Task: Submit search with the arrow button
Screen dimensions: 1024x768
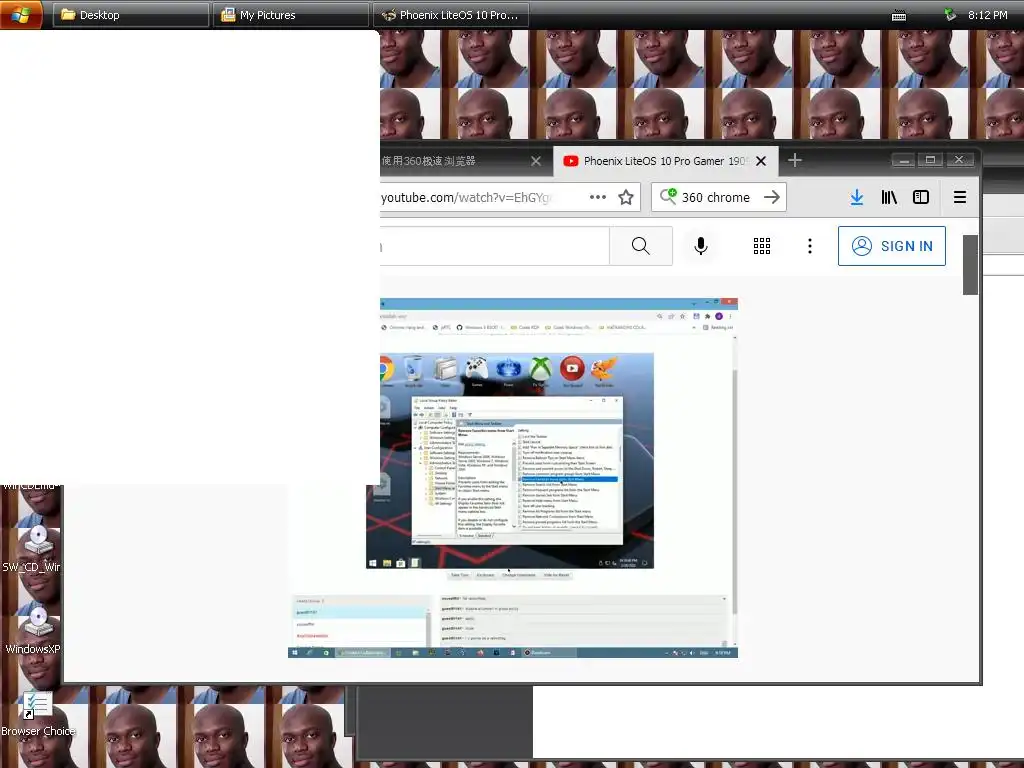Action: pos(772,197)
